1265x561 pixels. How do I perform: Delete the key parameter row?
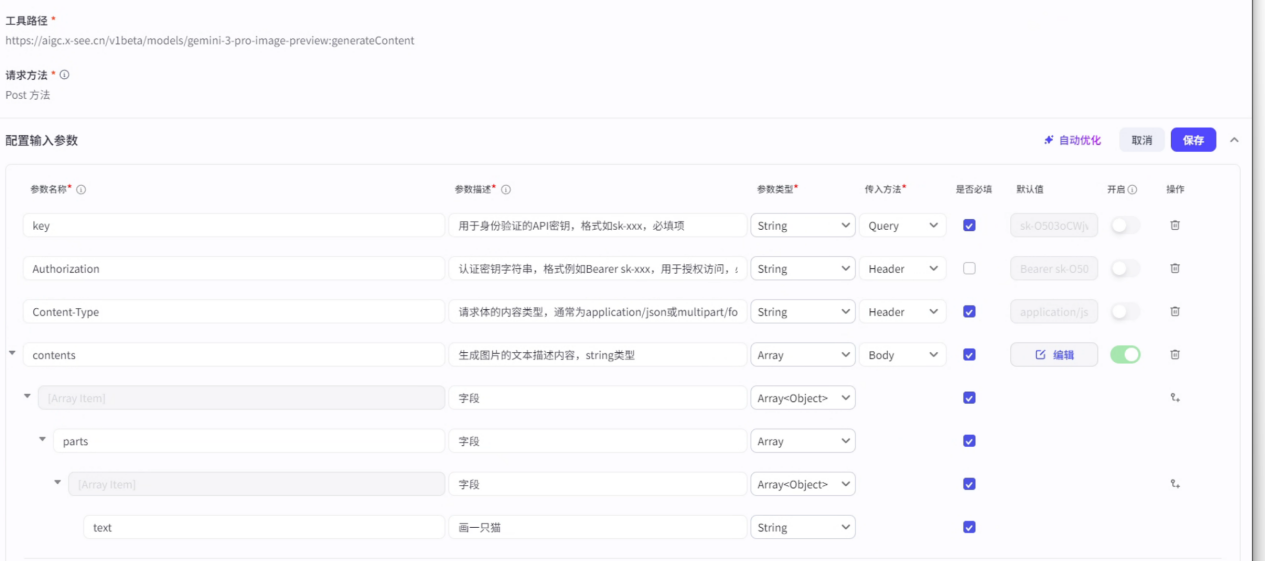1175,225
